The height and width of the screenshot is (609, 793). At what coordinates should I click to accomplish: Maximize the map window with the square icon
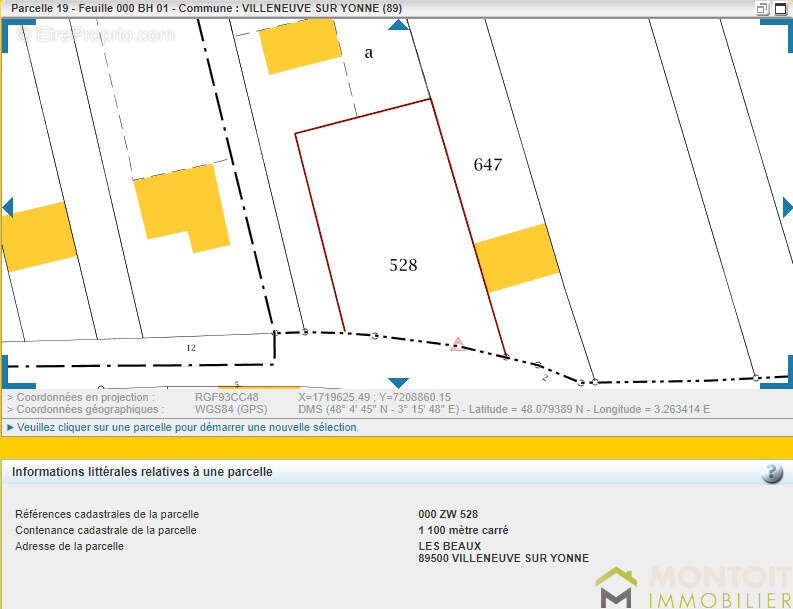[x=781, y=9]
